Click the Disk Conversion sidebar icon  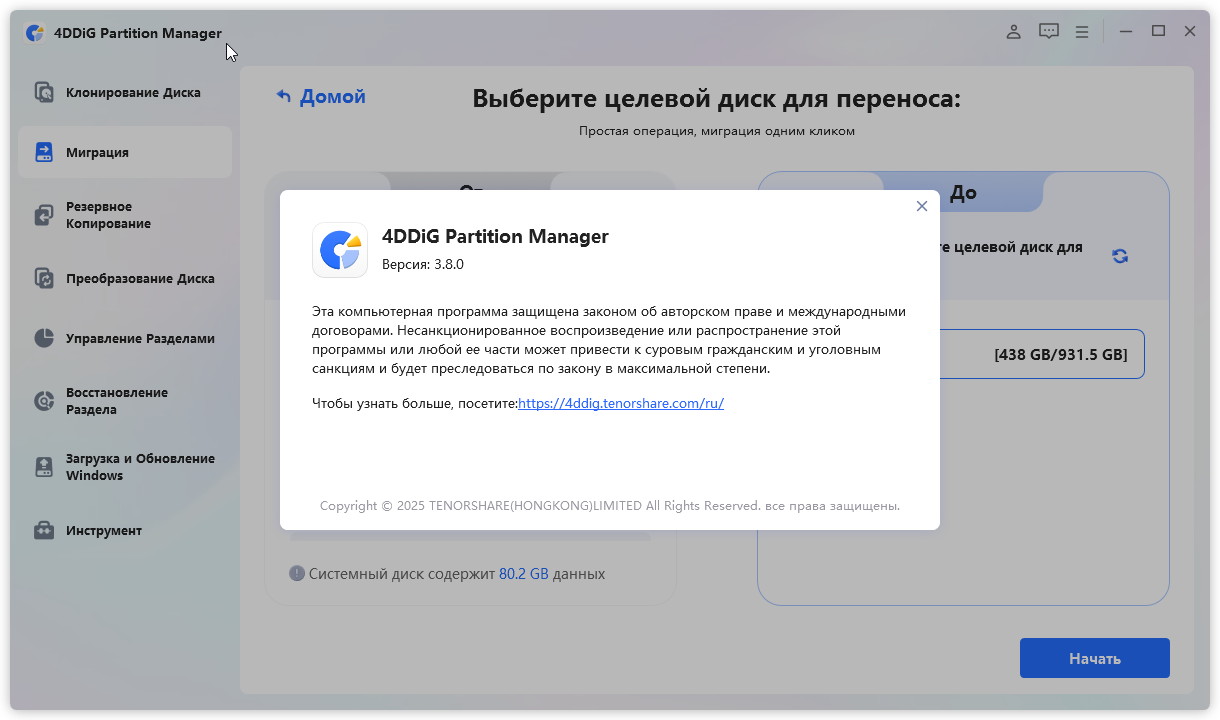44,278
